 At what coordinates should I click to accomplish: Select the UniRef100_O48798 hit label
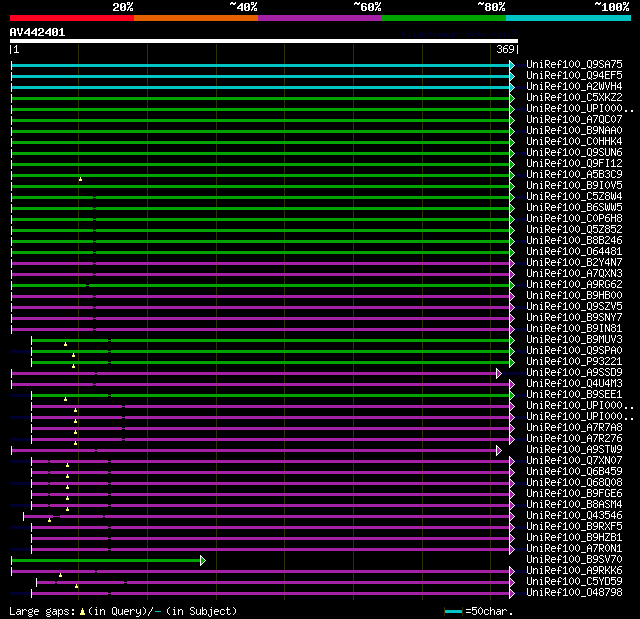[x=574, y=592]
